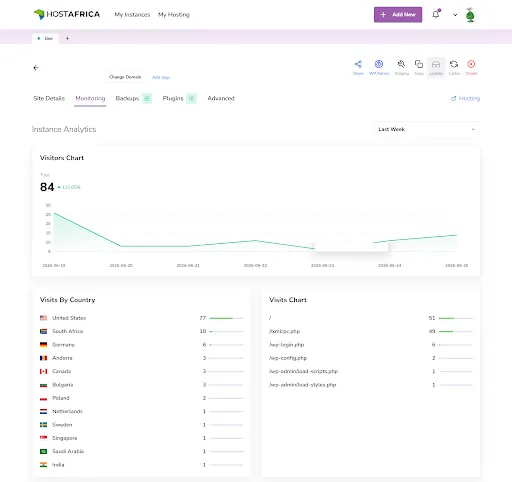Select the Monitoring tab
This screenshot has width=512, height=482.
click(x=90, y=98)
